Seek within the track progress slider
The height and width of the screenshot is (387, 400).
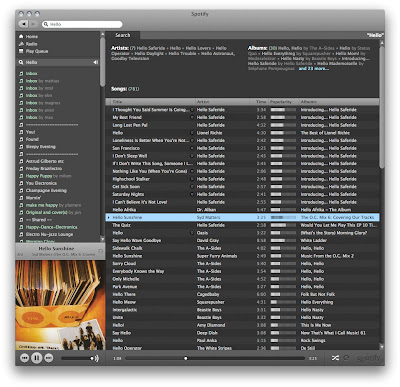tap(215, 358)
